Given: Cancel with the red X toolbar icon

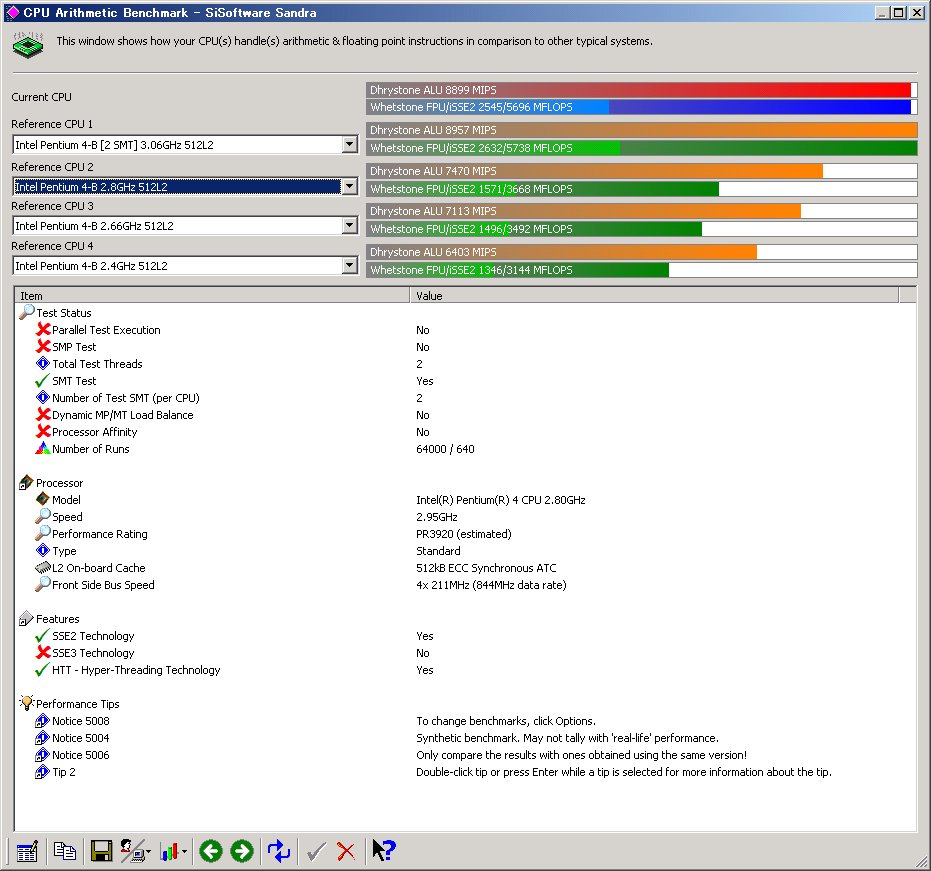Looking at the screenshot, I should tap(346, 851).
